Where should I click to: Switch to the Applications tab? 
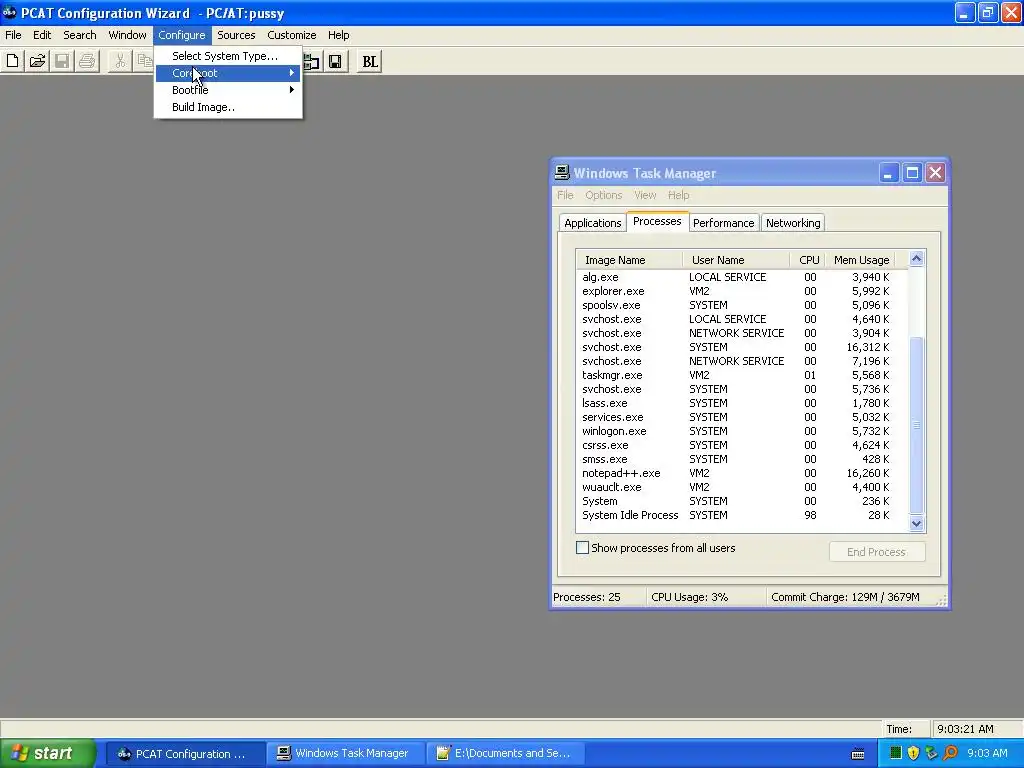[592, 223]
